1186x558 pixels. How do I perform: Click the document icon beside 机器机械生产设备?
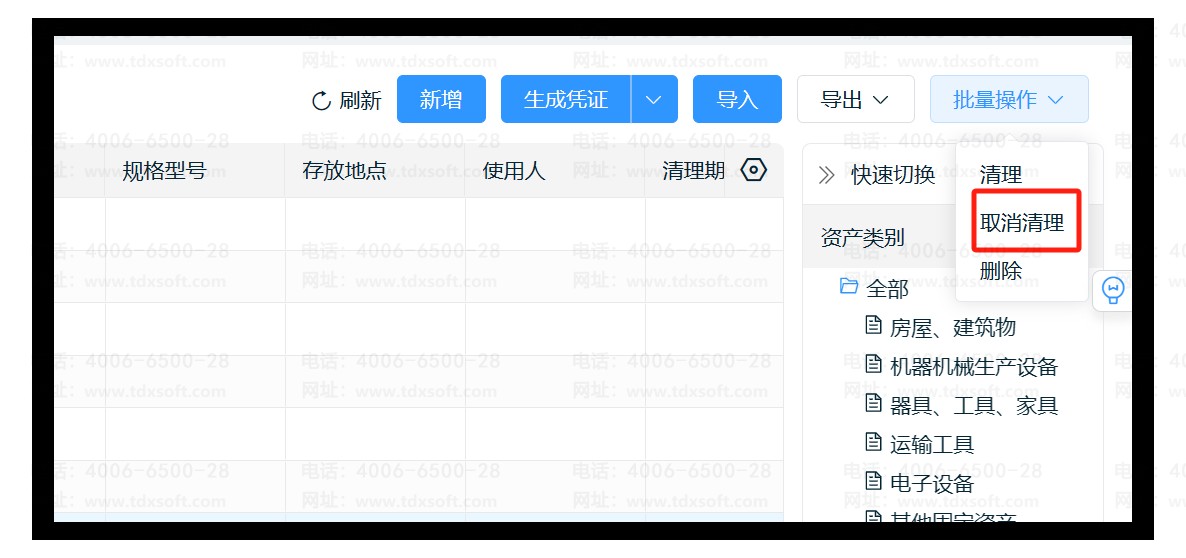[x=873, y=365]
